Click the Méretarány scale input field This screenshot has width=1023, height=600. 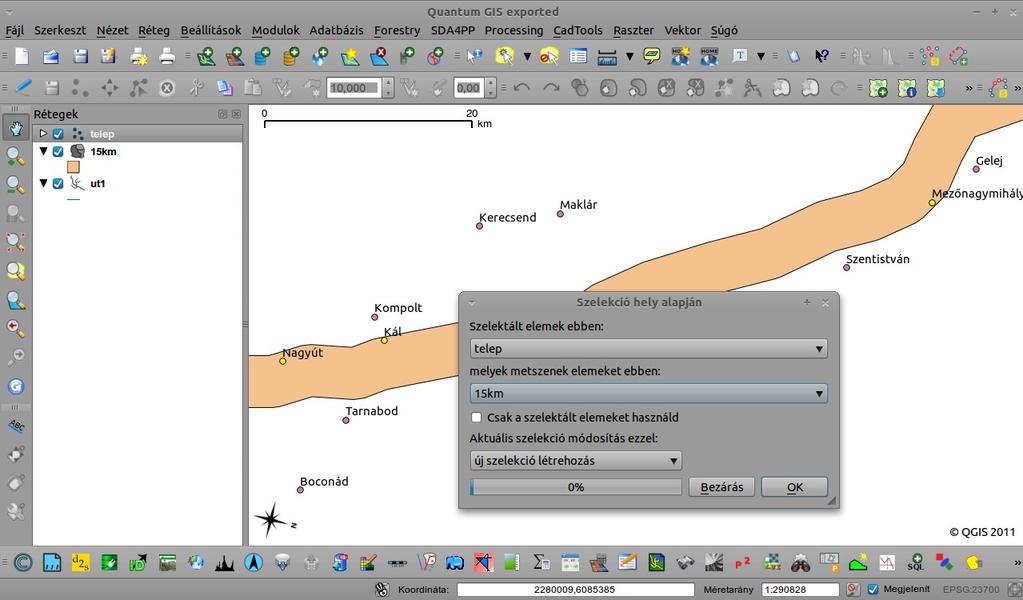(801, 590)
